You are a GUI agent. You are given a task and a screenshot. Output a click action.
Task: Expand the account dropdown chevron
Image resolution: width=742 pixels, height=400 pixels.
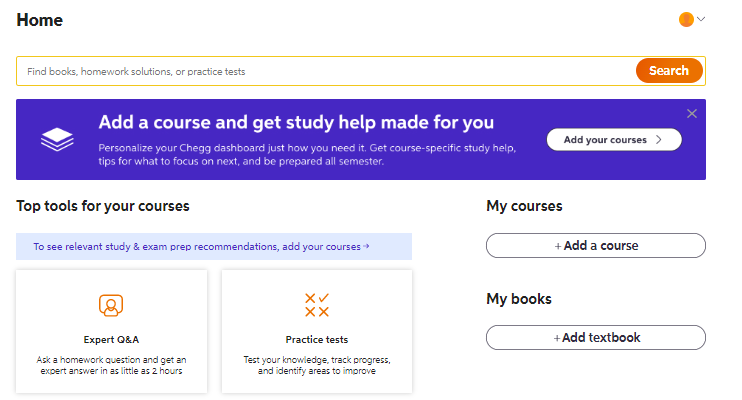tap(701, 19)
